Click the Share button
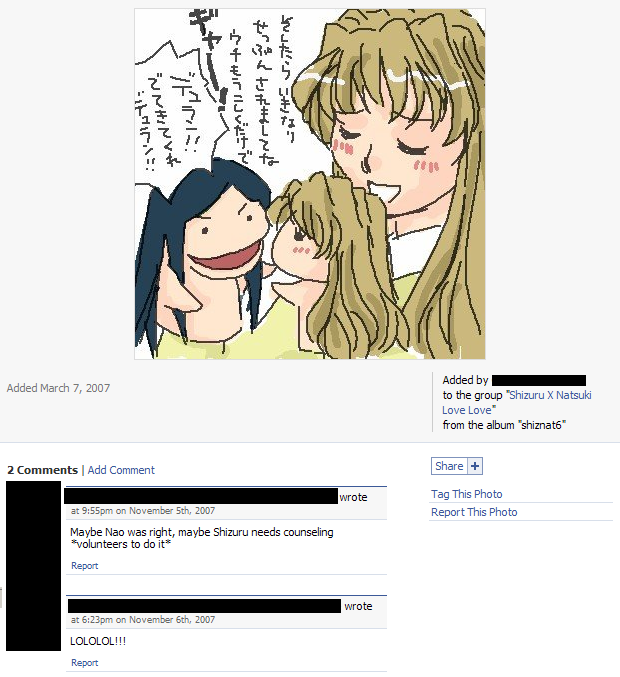Viewport: 620px width, 677px height. click(x=449, y=466)
